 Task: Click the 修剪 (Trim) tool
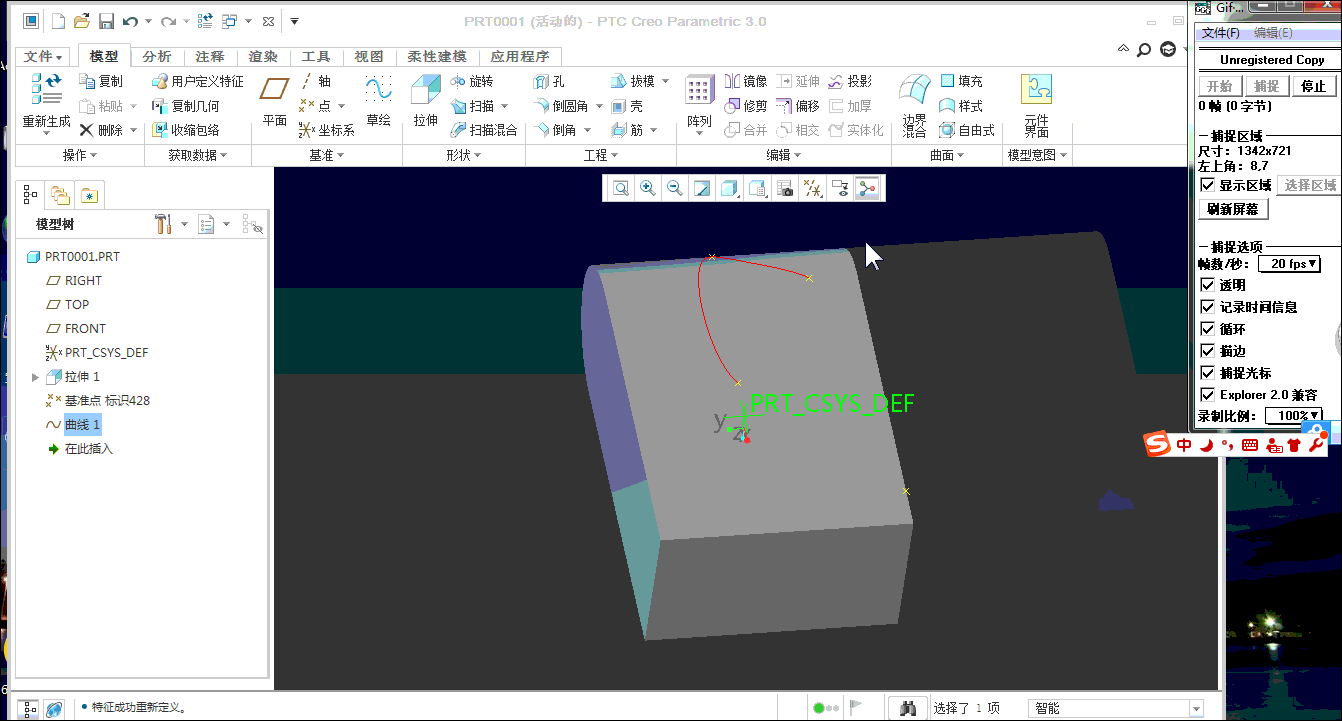746,105
